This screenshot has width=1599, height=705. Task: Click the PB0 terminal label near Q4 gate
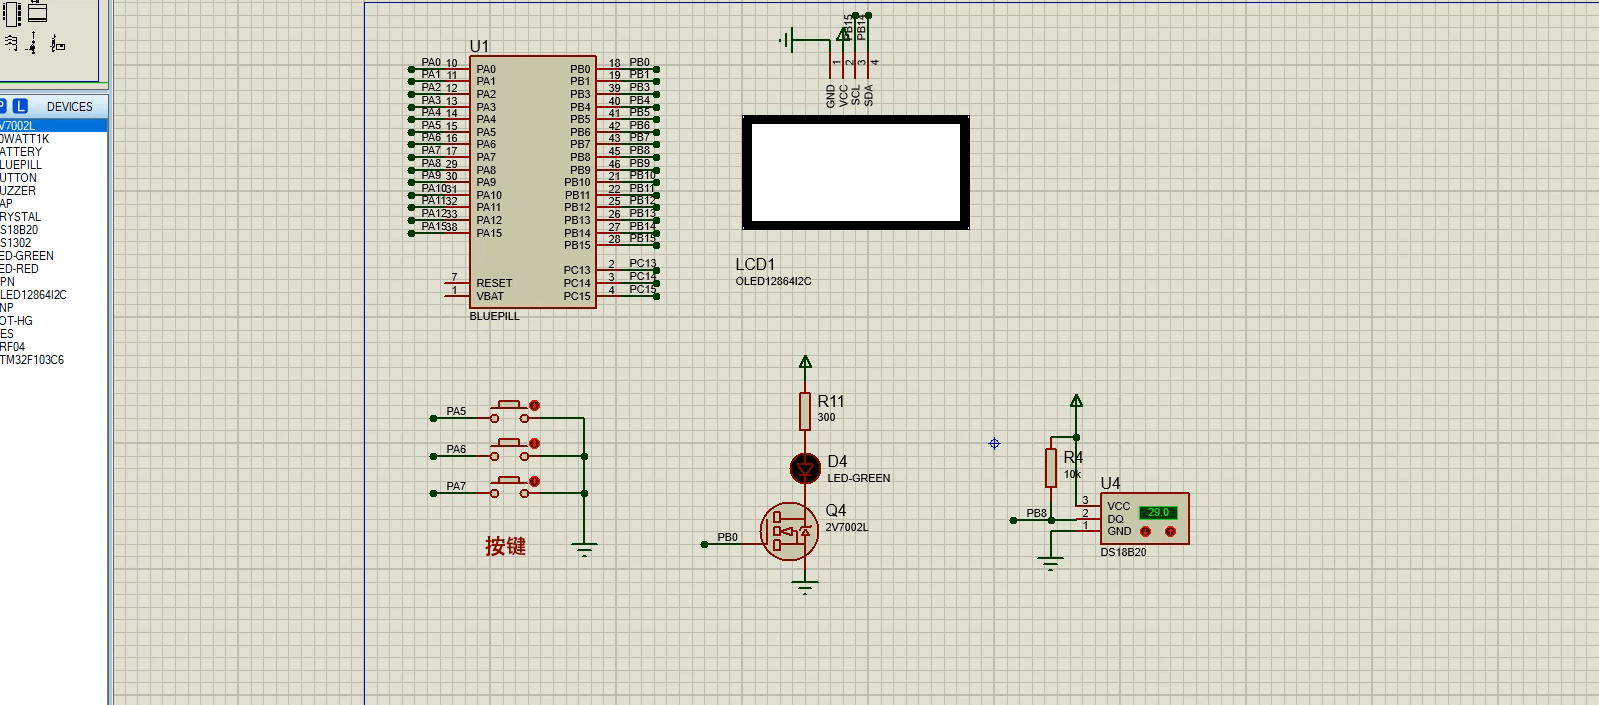point(727,537)
